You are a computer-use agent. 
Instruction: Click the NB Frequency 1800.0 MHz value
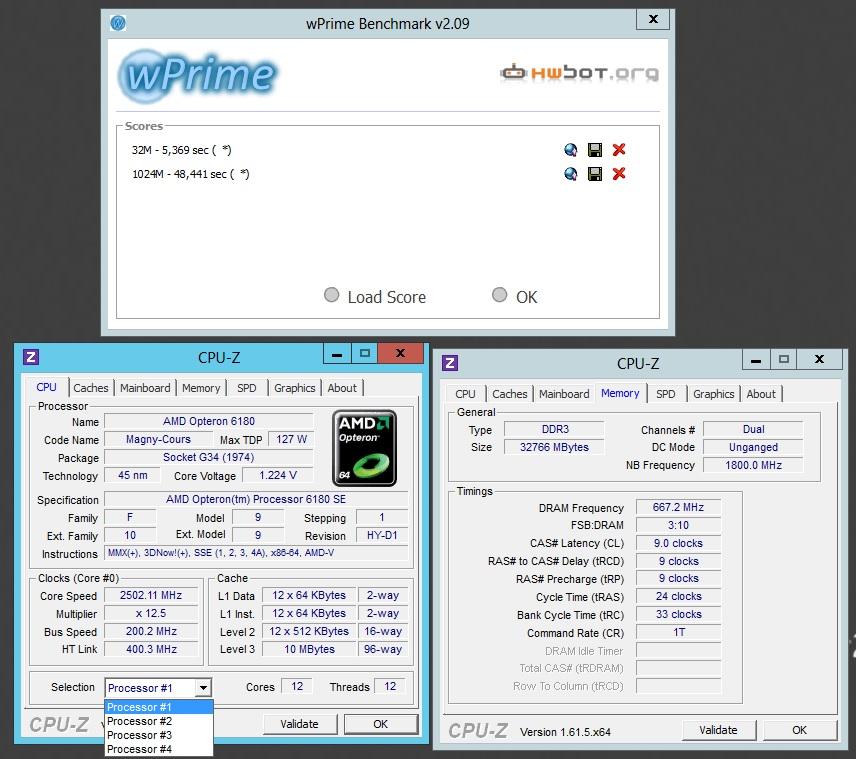(753, 465)
